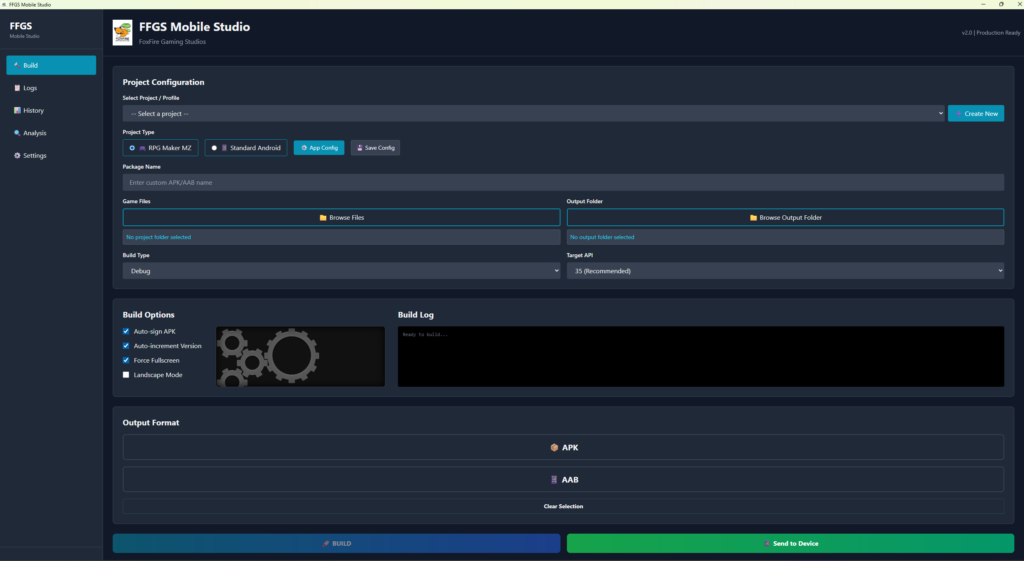Disable the Auto-increment Version checkbox
The height and width of the screenshot is (561, 1024).
[x=126, y=346]
